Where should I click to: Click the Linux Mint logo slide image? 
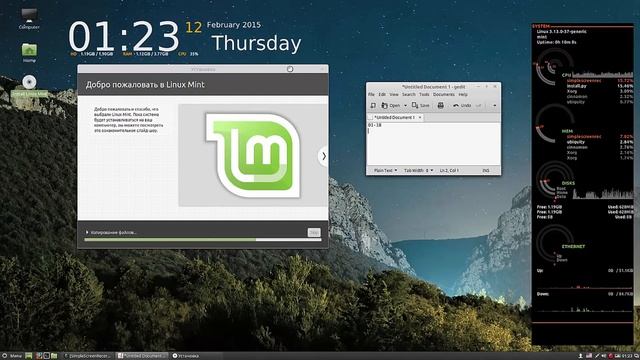253,156
